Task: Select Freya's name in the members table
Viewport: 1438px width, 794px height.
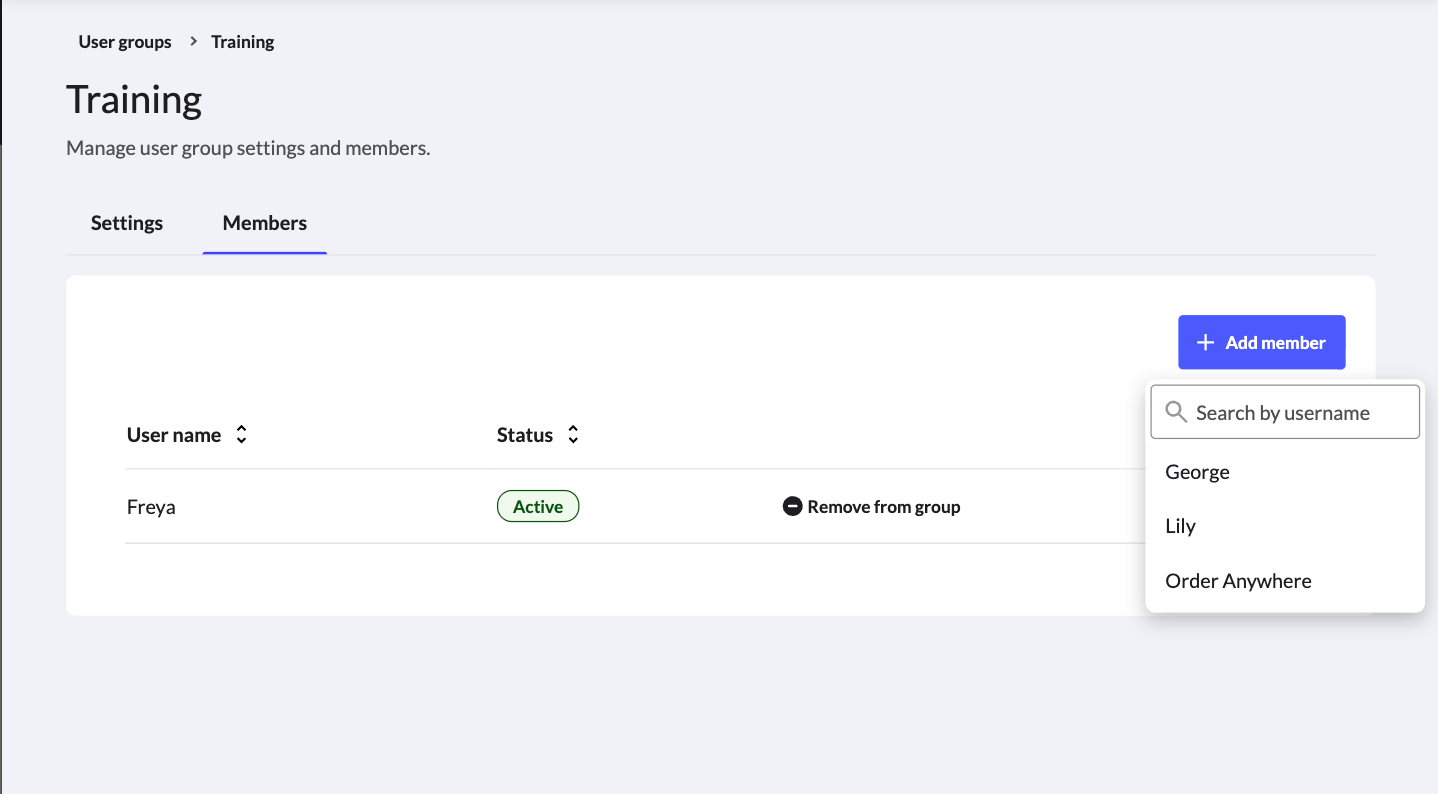Action: tap(151, 506)
